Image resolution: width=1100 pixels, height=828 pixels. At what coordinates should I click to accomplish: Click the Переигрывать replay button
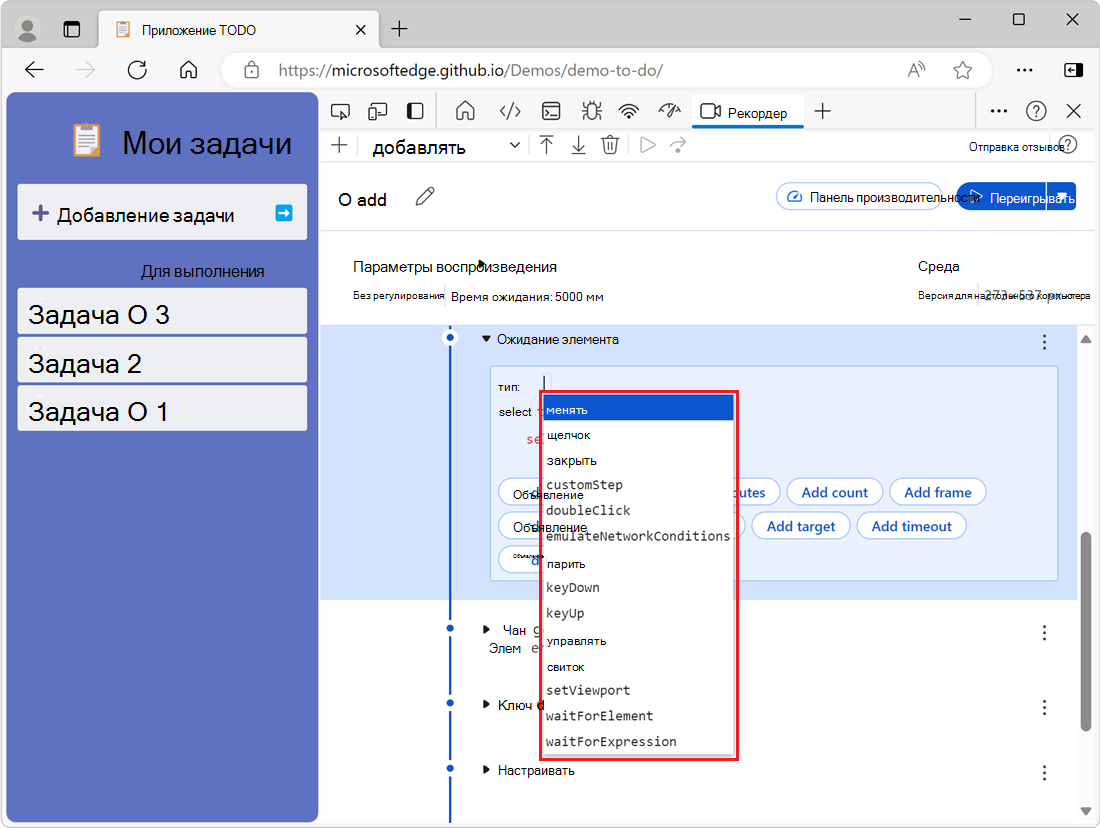pos(1002,198)
